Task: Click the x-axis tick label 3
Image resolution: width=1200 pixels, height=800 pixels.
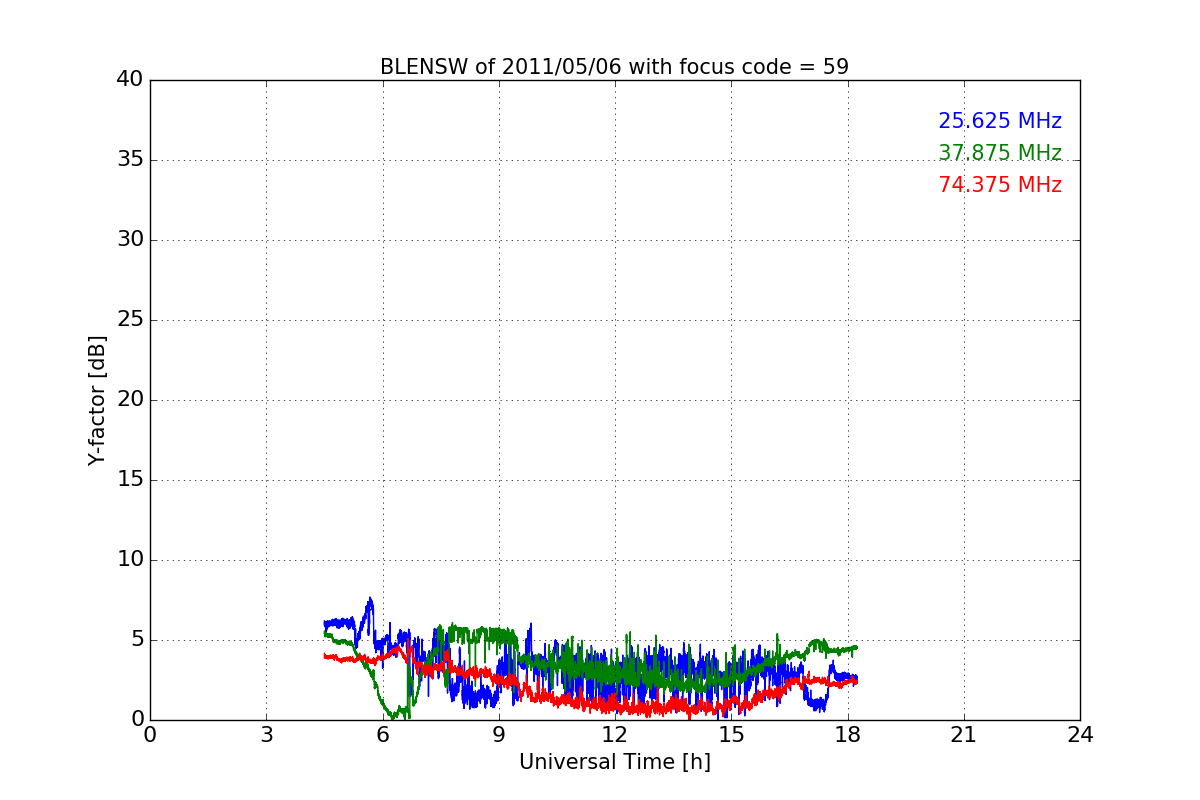Action: 266,735
